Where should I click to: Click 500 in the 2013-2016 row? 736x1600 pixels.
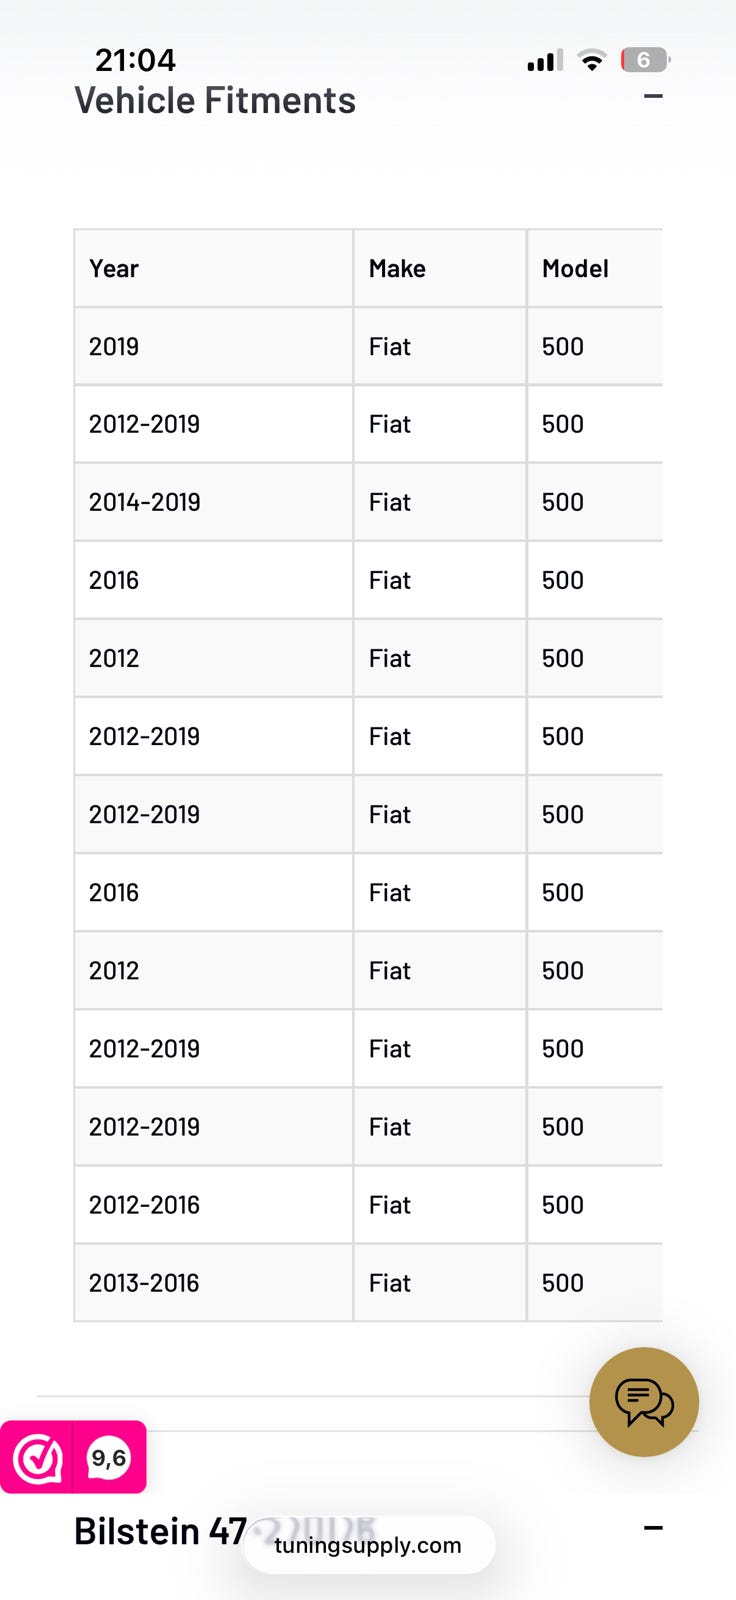[563, 1283]
